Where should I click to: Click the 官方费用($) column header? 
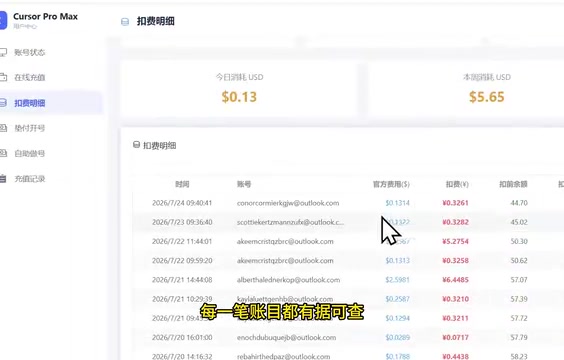[391, 184]
